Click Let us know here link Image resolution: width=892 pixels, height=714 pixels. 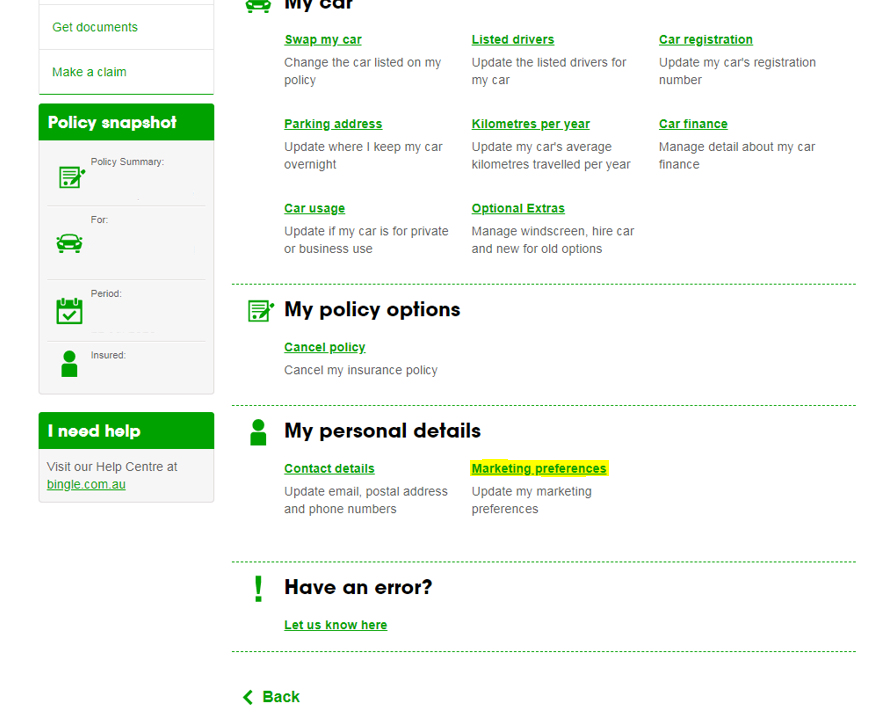point(336,625)
